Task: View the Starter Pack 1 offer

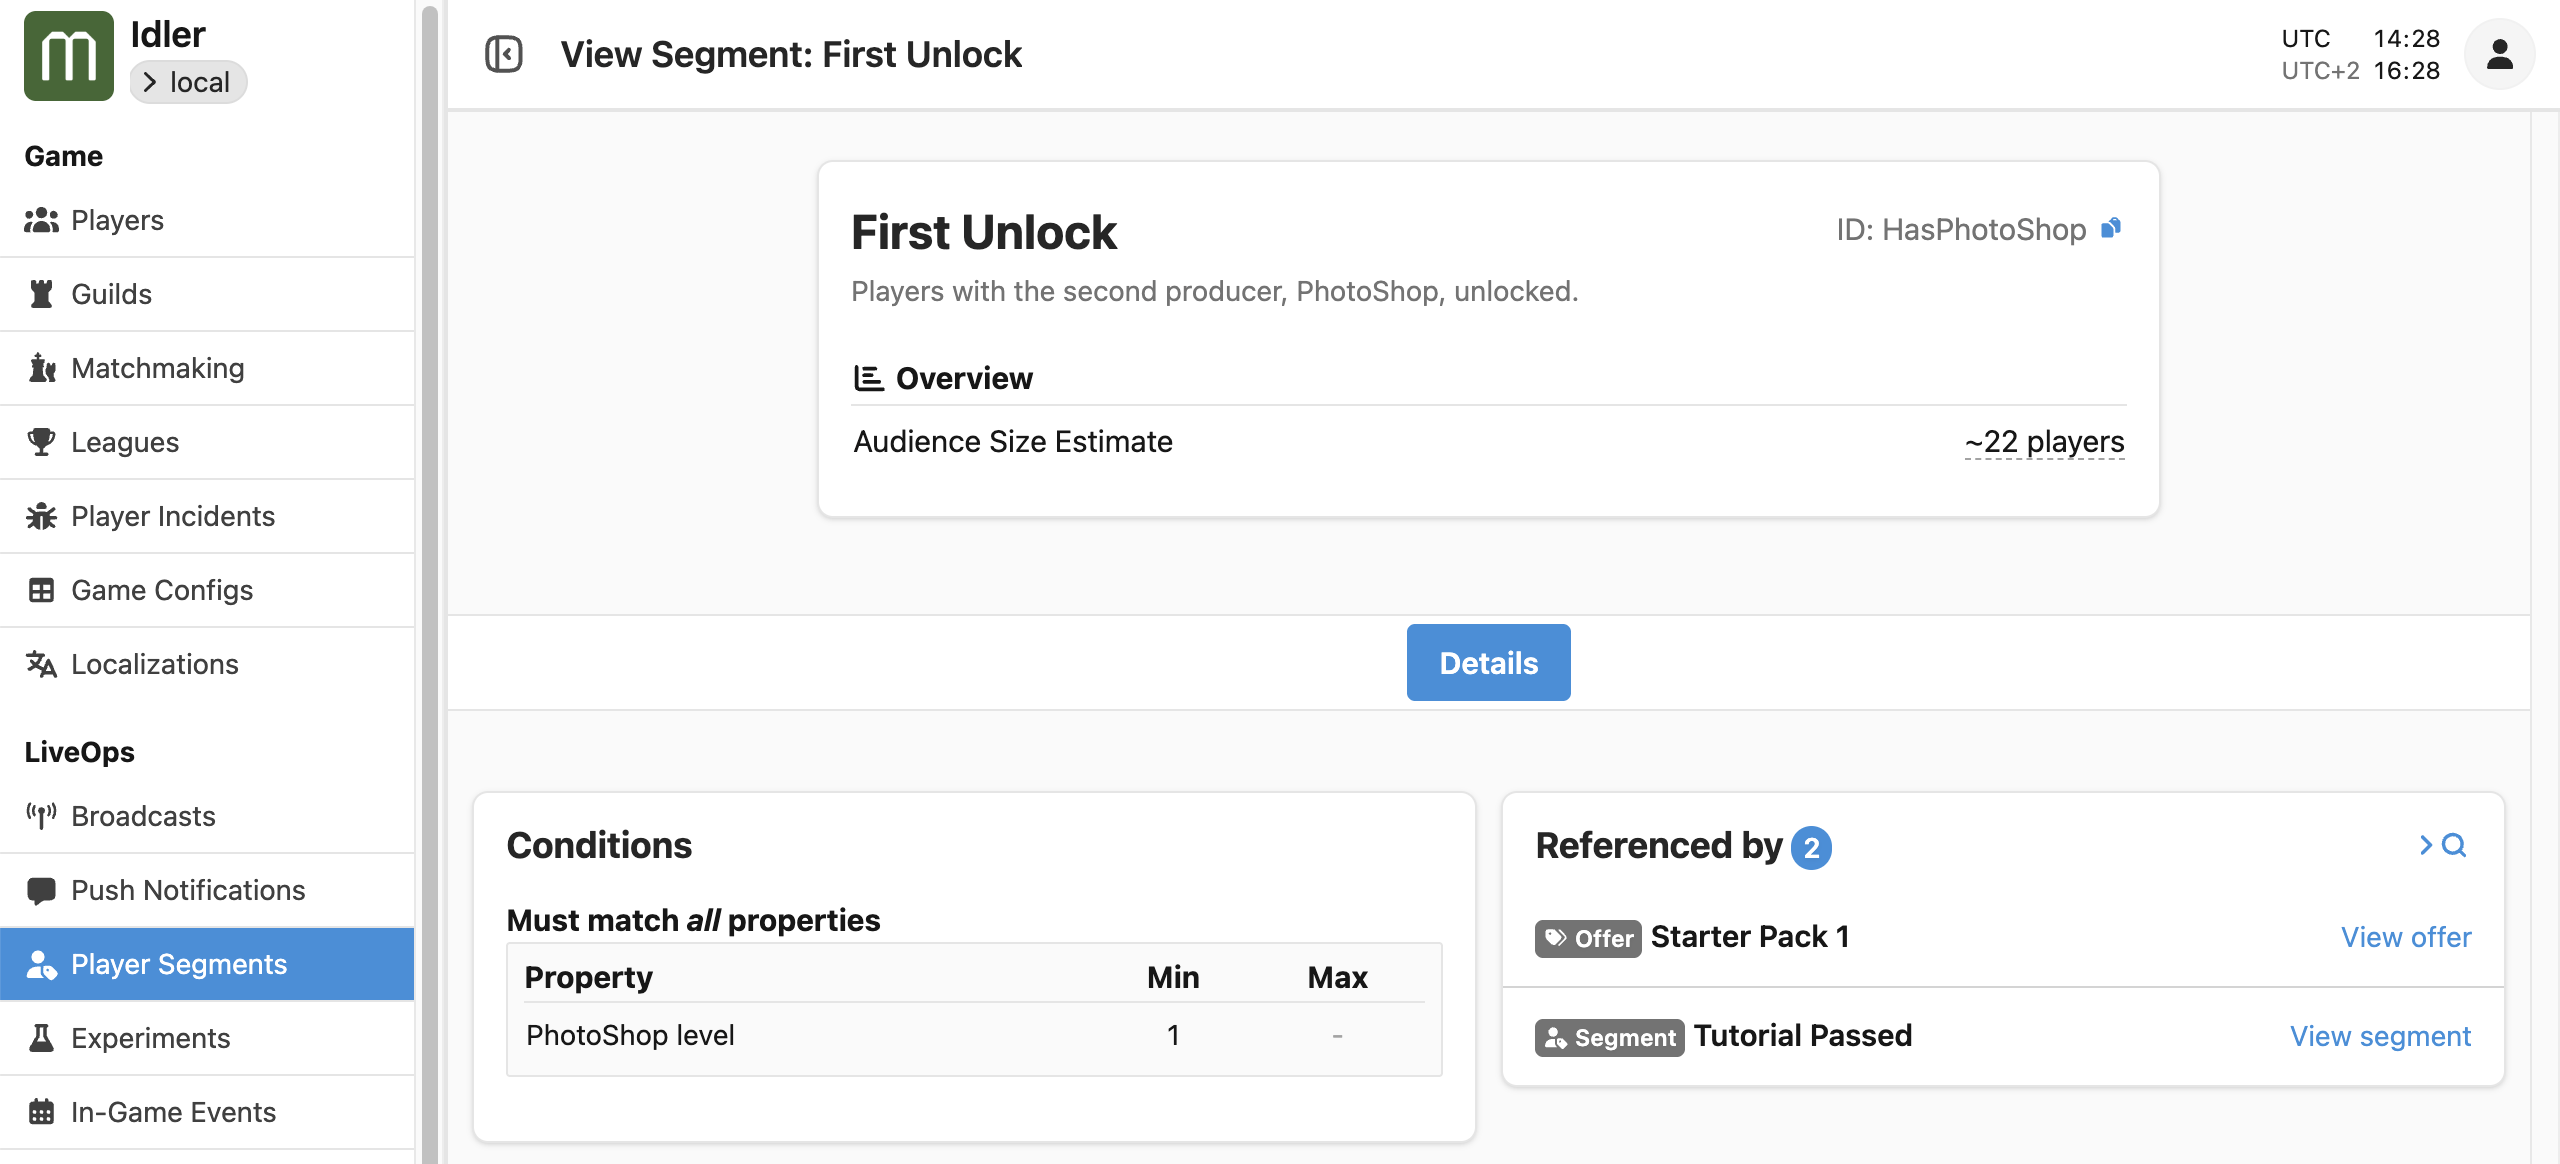Action: pyautogui.click(x=2405, y=937)
